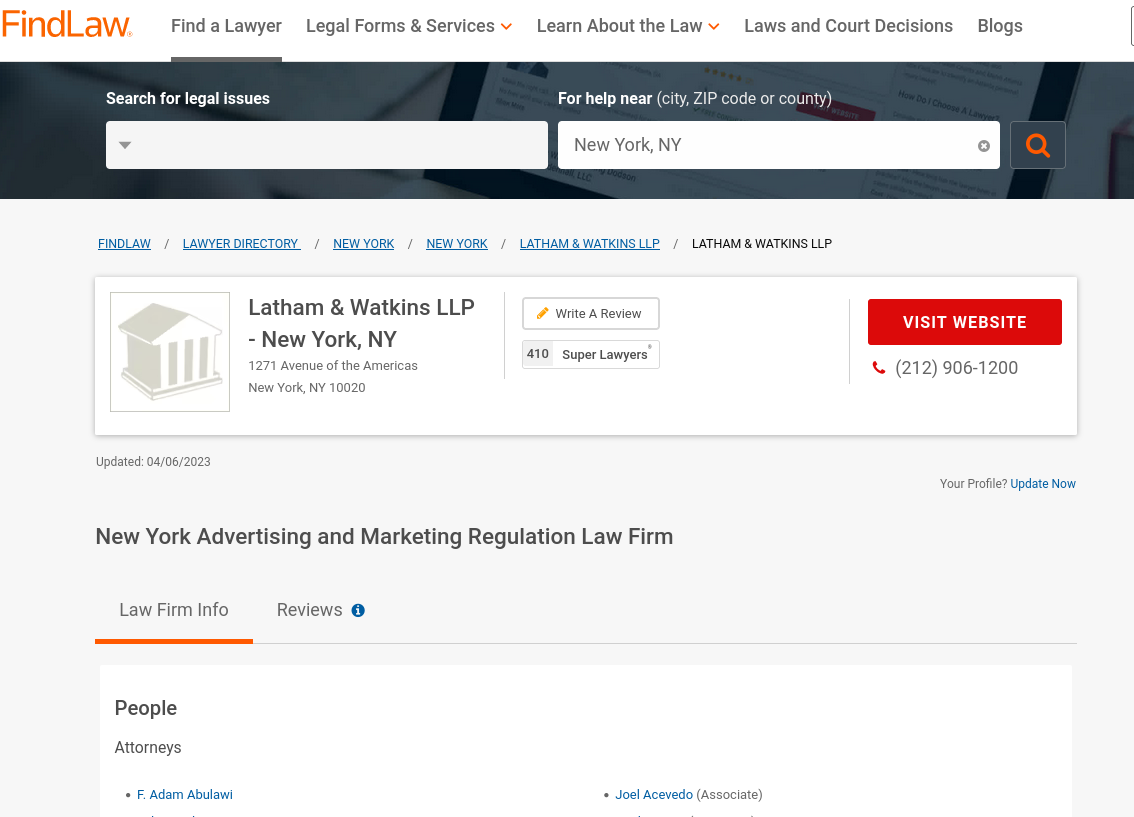This screenshot has height=817, width=1134.
Task: Click the Write A Review button
Action: coord(591,314)
